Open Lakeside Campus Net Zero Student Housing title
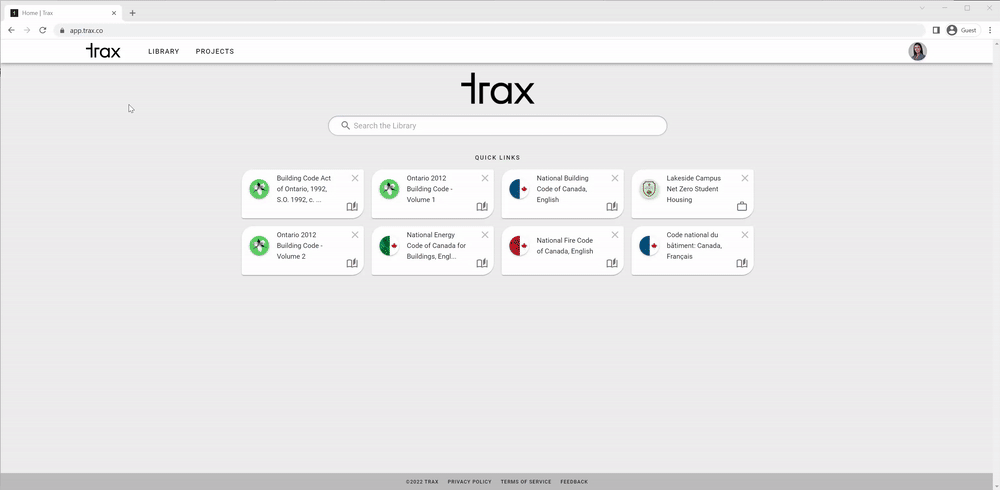 point(693,189)
